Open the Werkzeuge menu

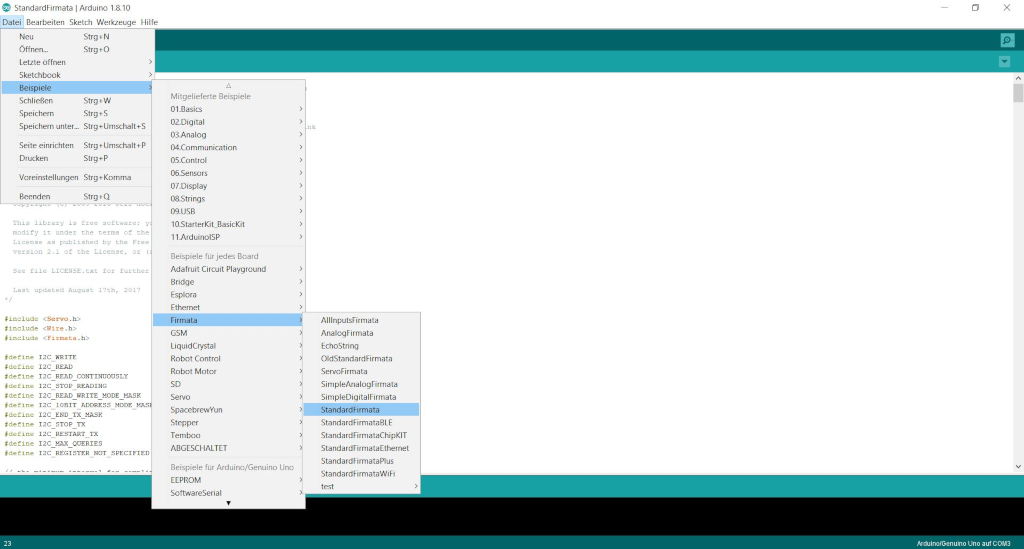(x=116, y=22)
